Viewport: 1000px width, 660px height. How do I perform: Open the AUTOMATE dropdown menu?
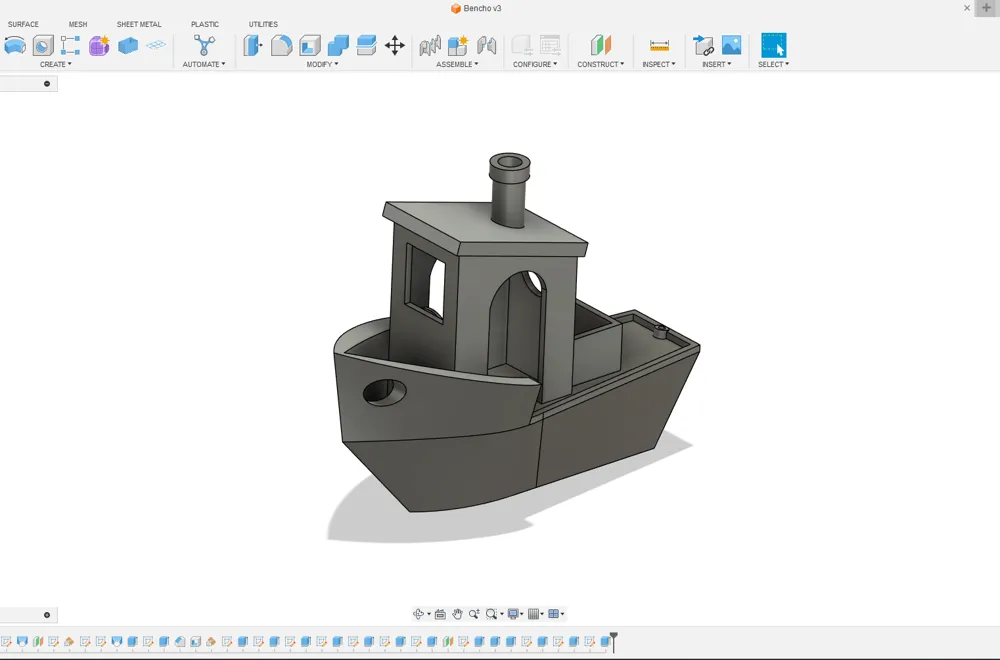pos(203,64)
